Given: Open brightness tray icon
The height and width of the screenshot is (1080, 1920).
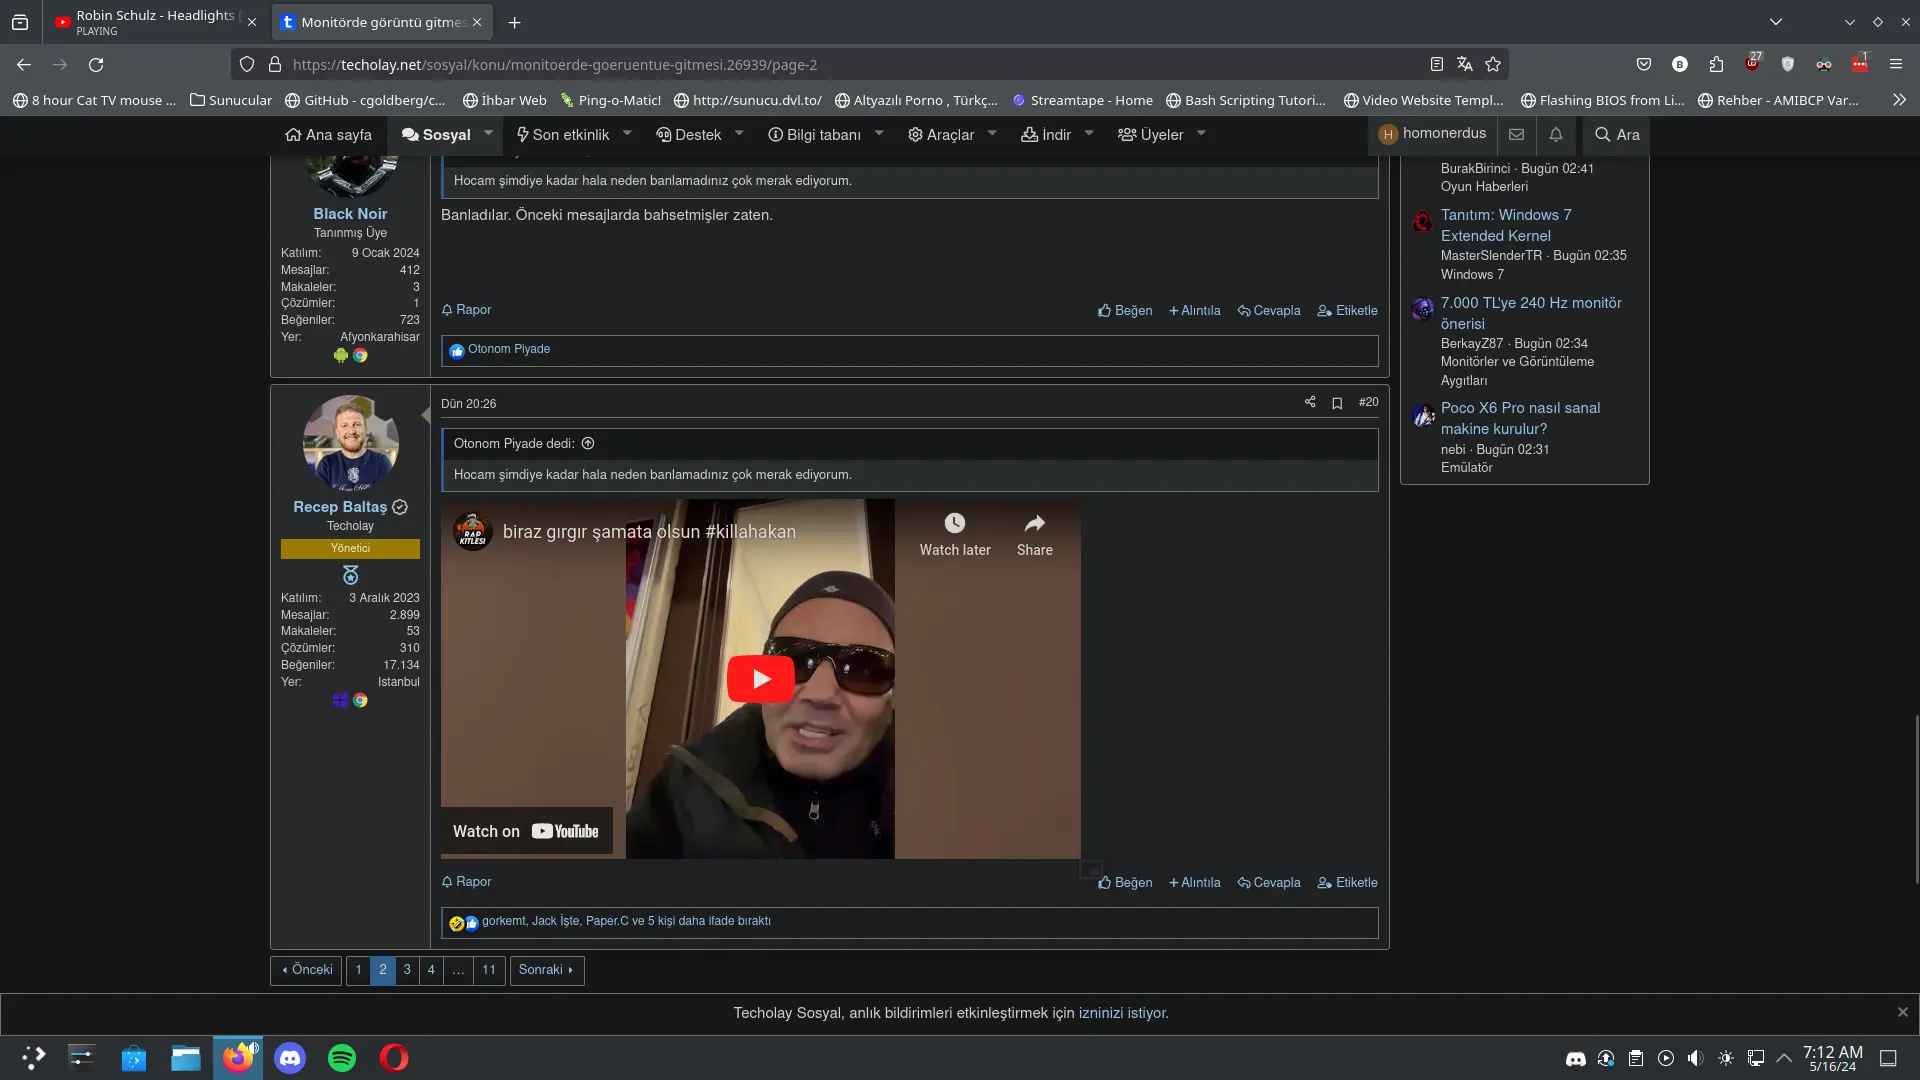Looking at the screenshot, I should tap(1725, 1058).
